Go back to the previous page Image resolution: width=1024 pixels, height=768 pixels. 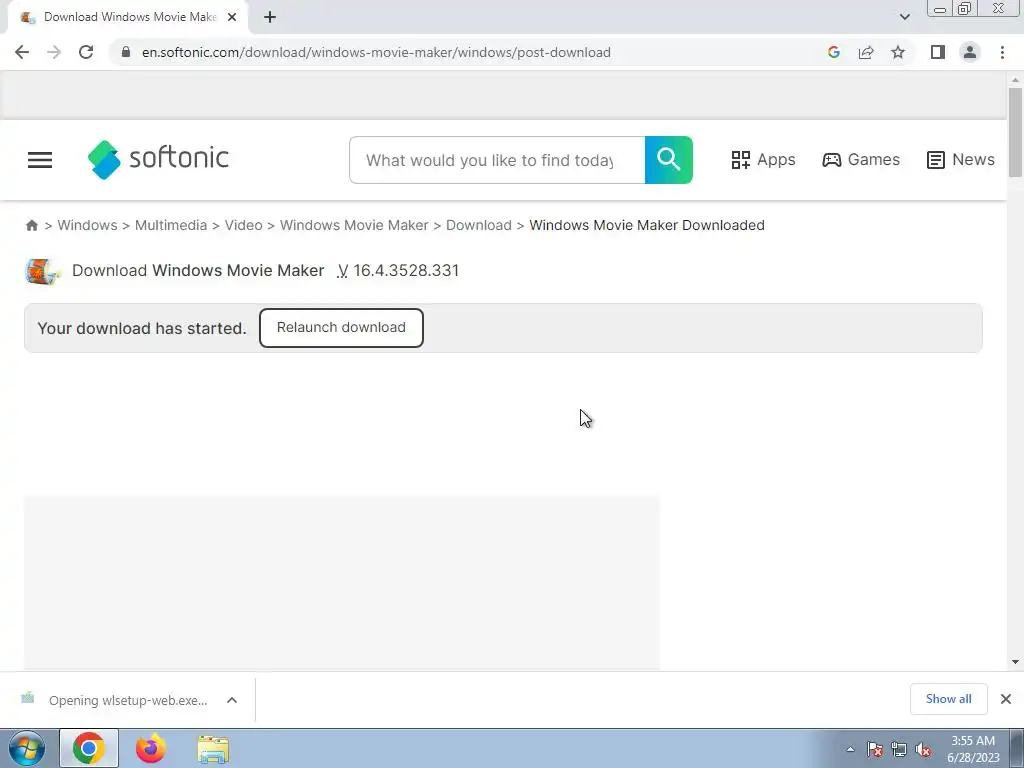(x=22, y=52)
